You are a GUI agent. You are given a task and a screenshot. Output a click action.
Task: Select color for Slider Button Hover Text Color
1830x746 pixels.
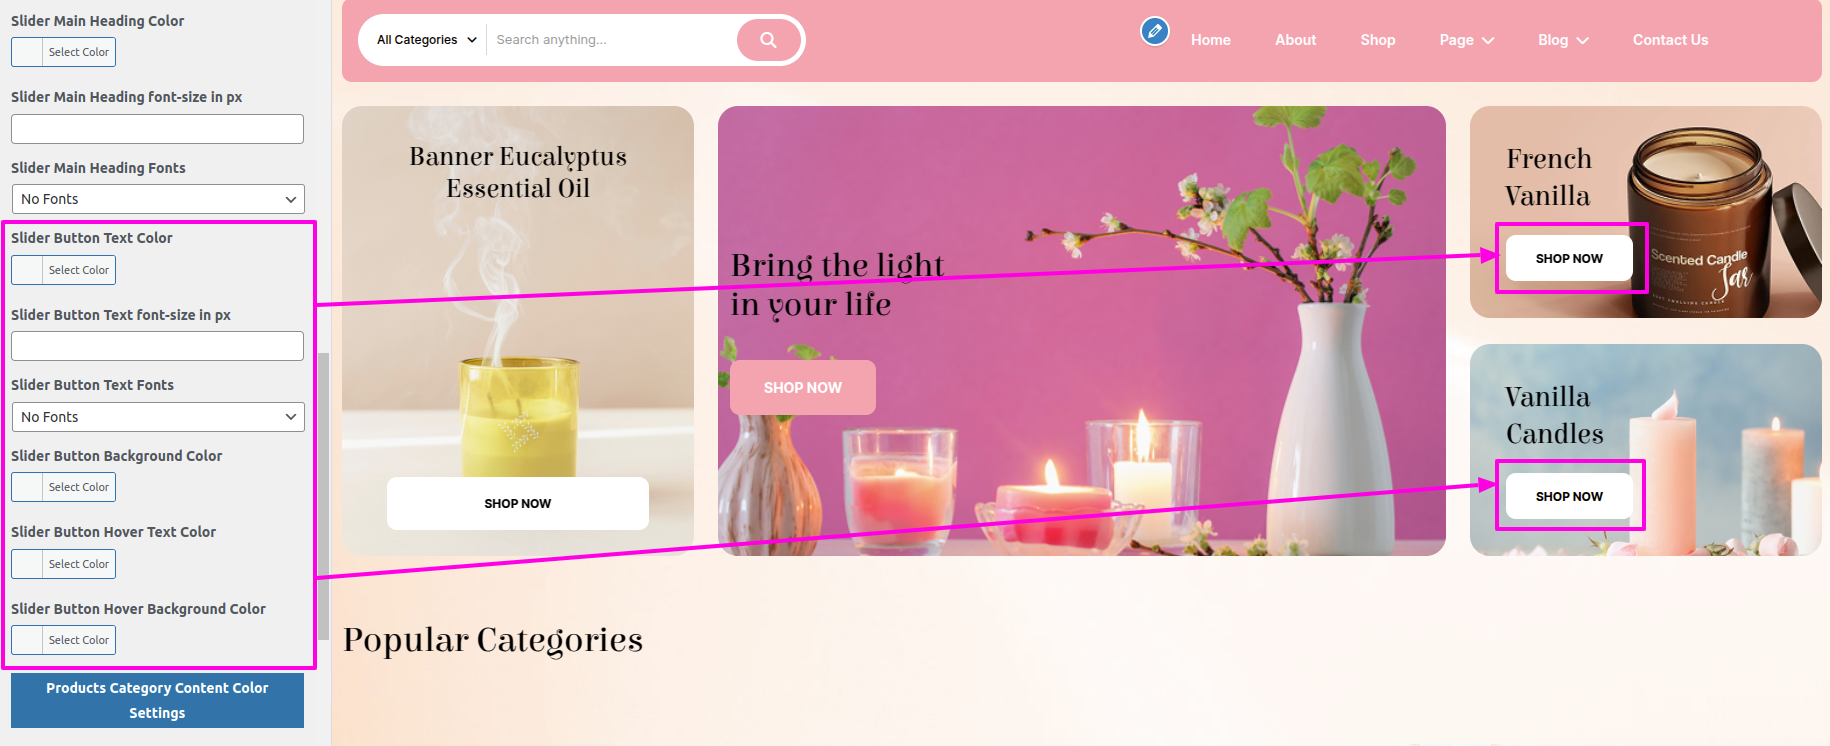[x=63, y=564]
